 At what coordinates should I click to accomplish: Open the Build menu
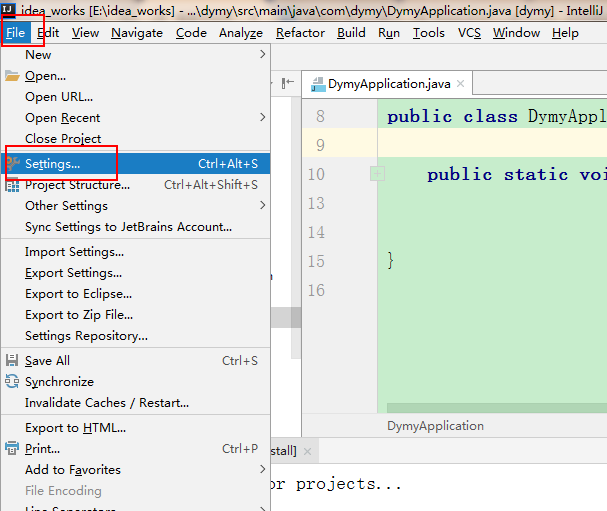click(351, 33)
